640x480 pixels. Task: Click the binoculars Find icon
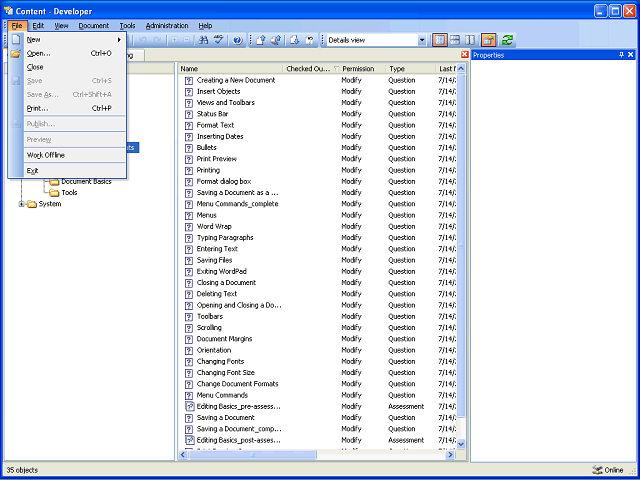[203, 40]
